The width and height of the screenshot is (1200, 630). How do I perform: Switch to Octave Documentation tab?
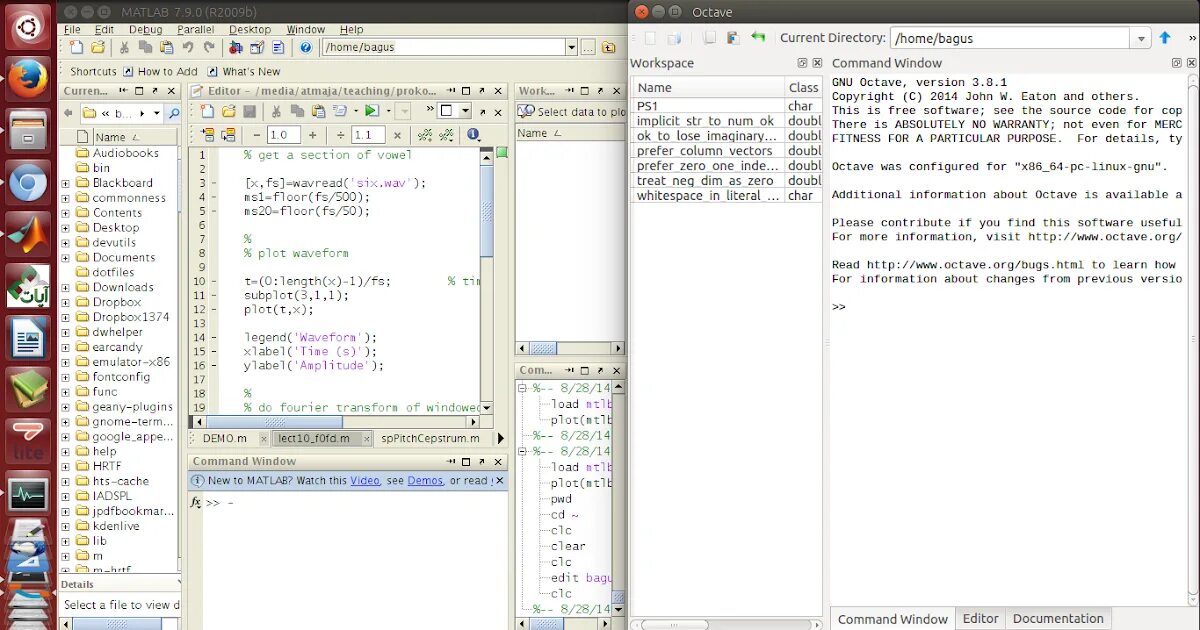(x=1058, y=619)
